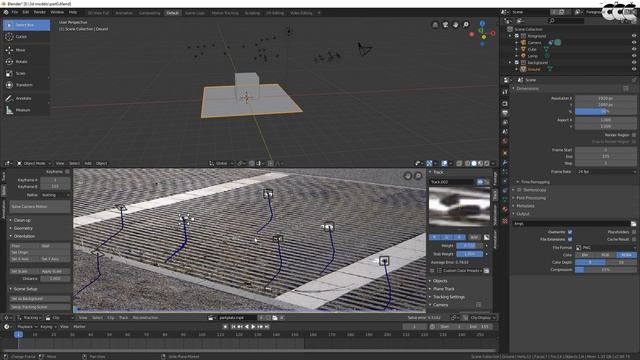Open the View Layer properties tab icon

505,122
